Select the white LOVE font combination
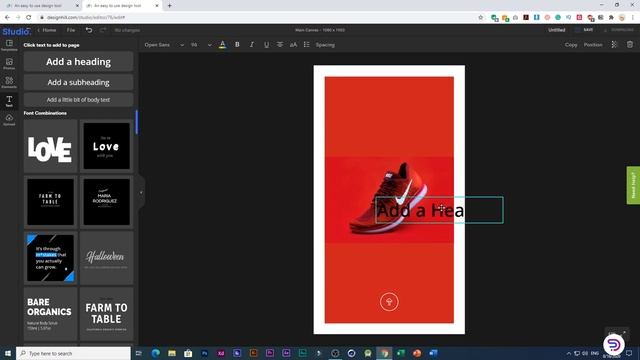640x360 pixels. click(50, 146)
